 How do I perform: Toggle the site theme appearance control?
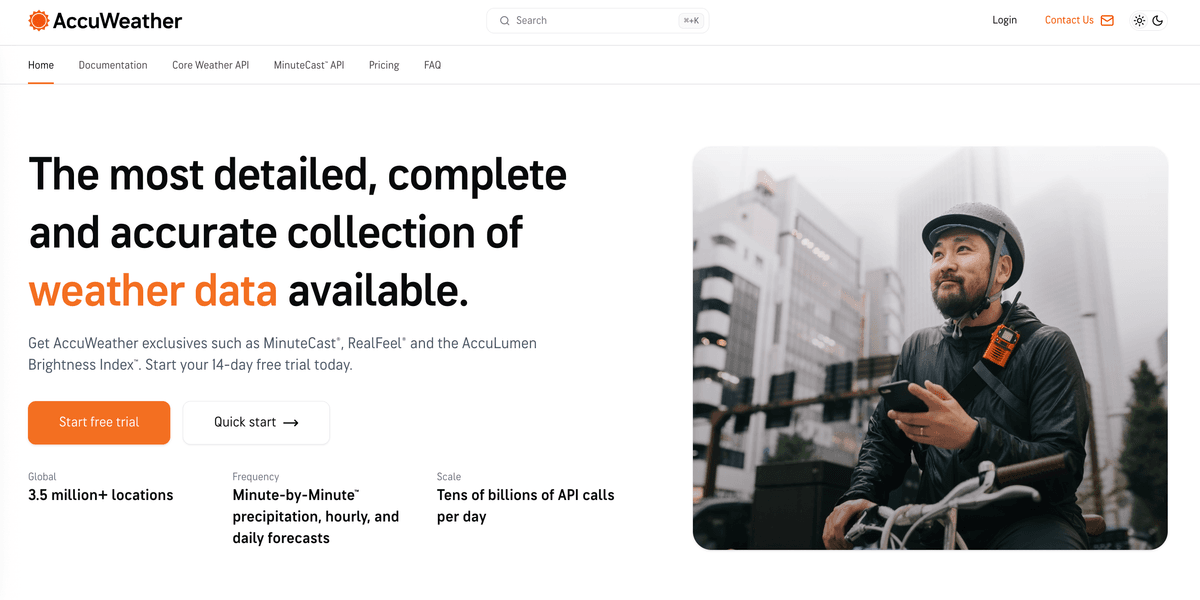(1148, 20)
